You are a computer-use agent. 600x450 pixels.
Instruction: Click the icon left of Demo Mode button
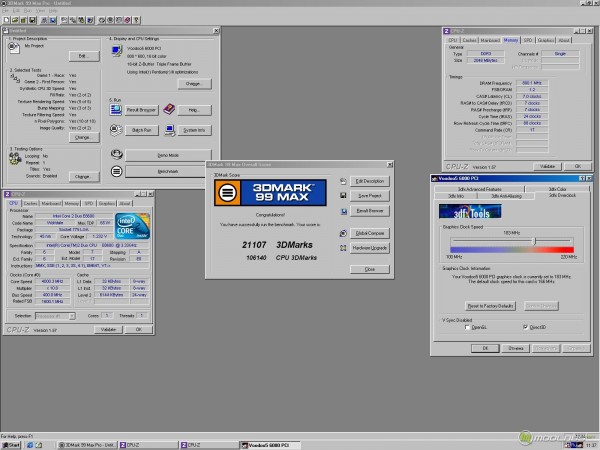pos(116,154)
